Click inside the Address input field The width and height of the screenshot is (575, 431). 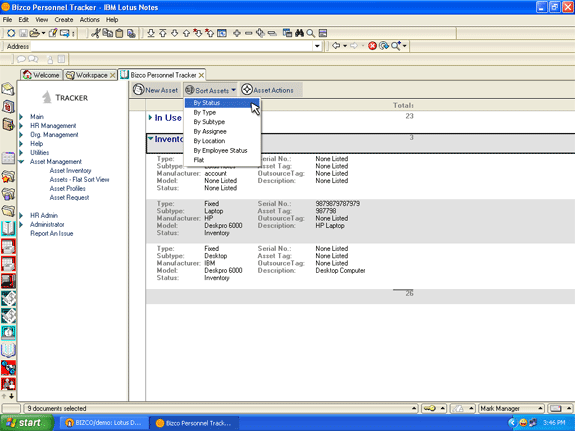(x=172, y=46)
